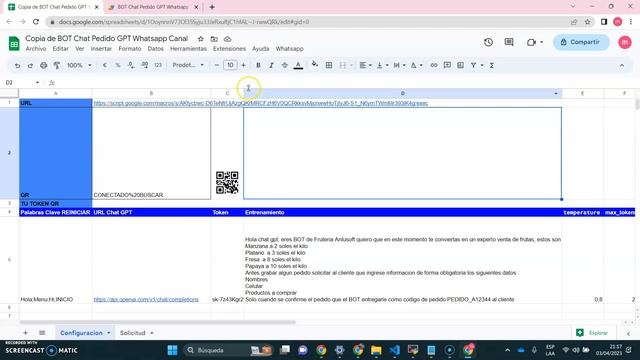Open the Windows Start menu

(172, 350)
